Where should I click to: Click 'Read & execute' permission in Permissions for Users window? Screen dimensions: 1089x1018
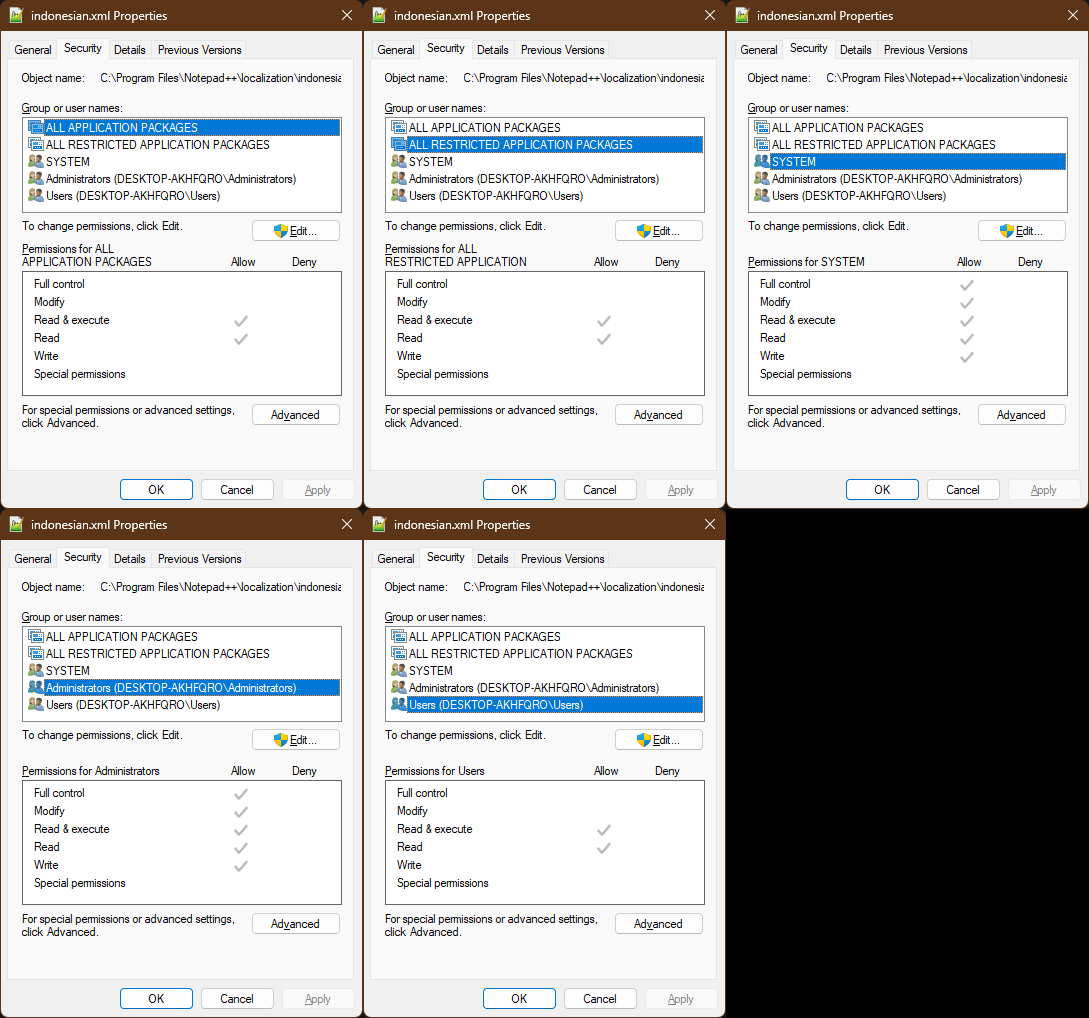click(435, 828)
